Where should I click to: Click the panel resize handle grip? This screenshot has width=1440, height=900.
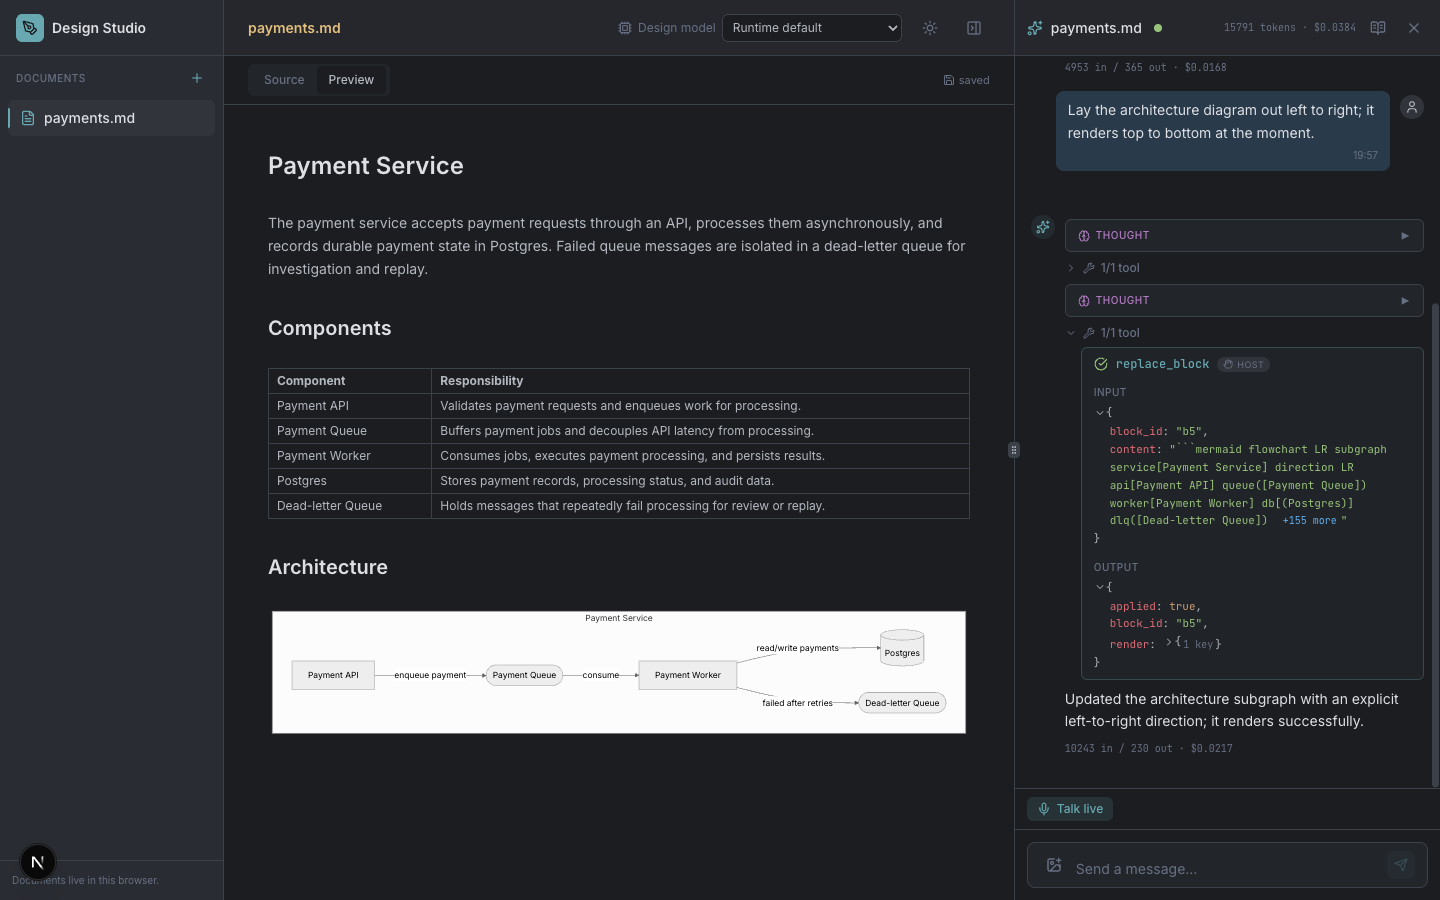click(1014, 450)
